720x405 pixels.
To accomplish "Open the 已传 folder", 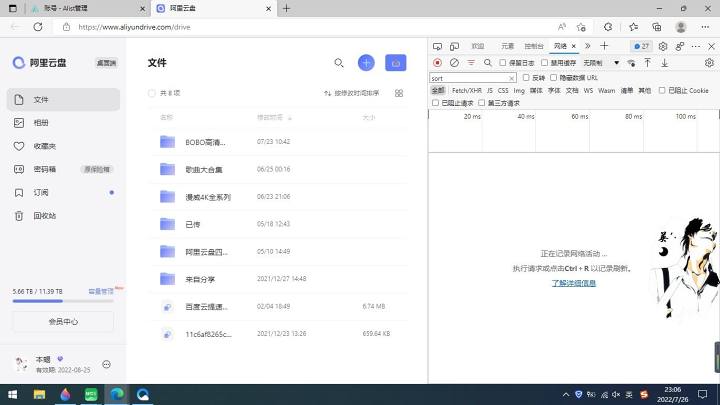I will [278, 224].
